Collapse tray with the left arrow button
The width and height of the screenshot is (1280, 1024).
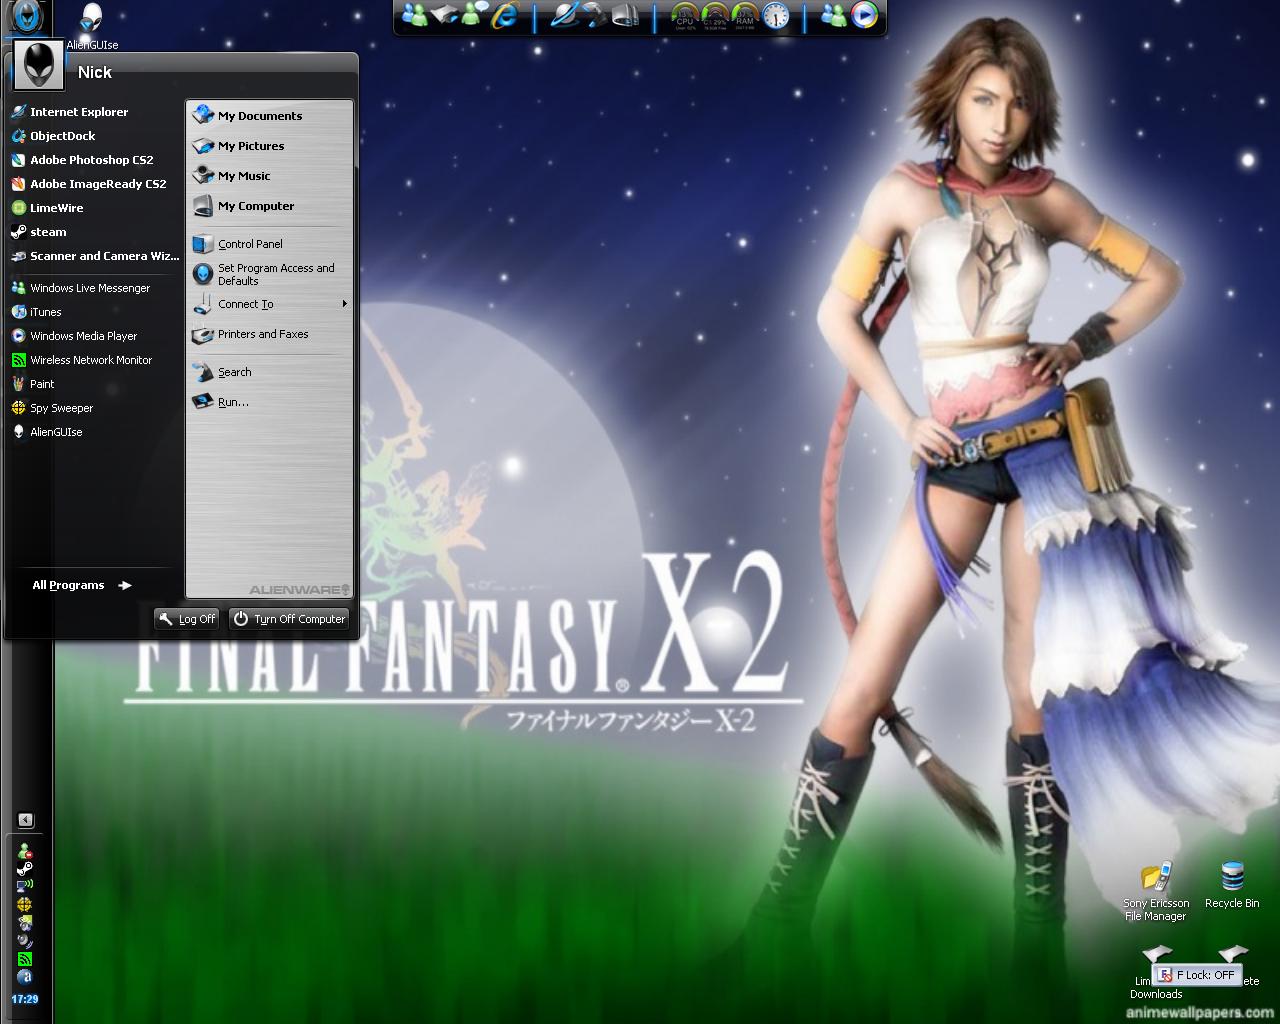[x=26, y=820]
